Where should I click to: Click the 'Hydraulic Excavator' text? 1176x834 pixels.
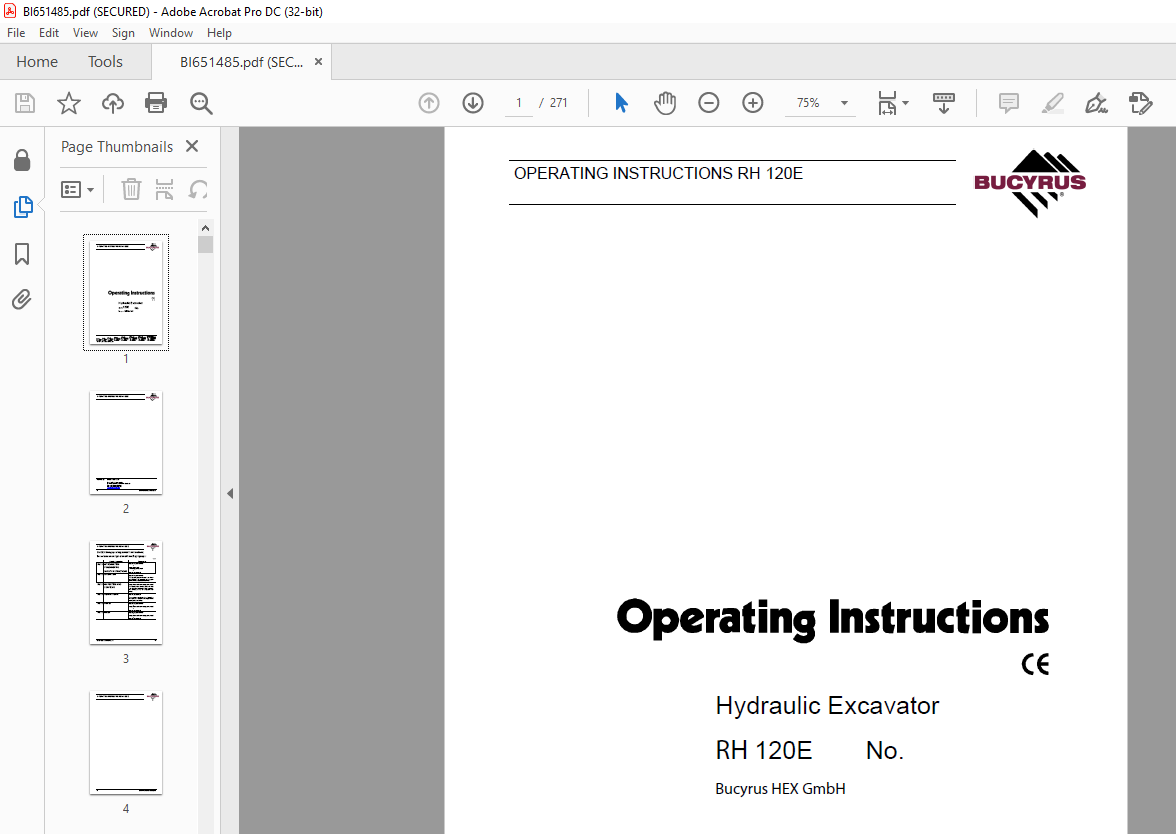(826, 706)
